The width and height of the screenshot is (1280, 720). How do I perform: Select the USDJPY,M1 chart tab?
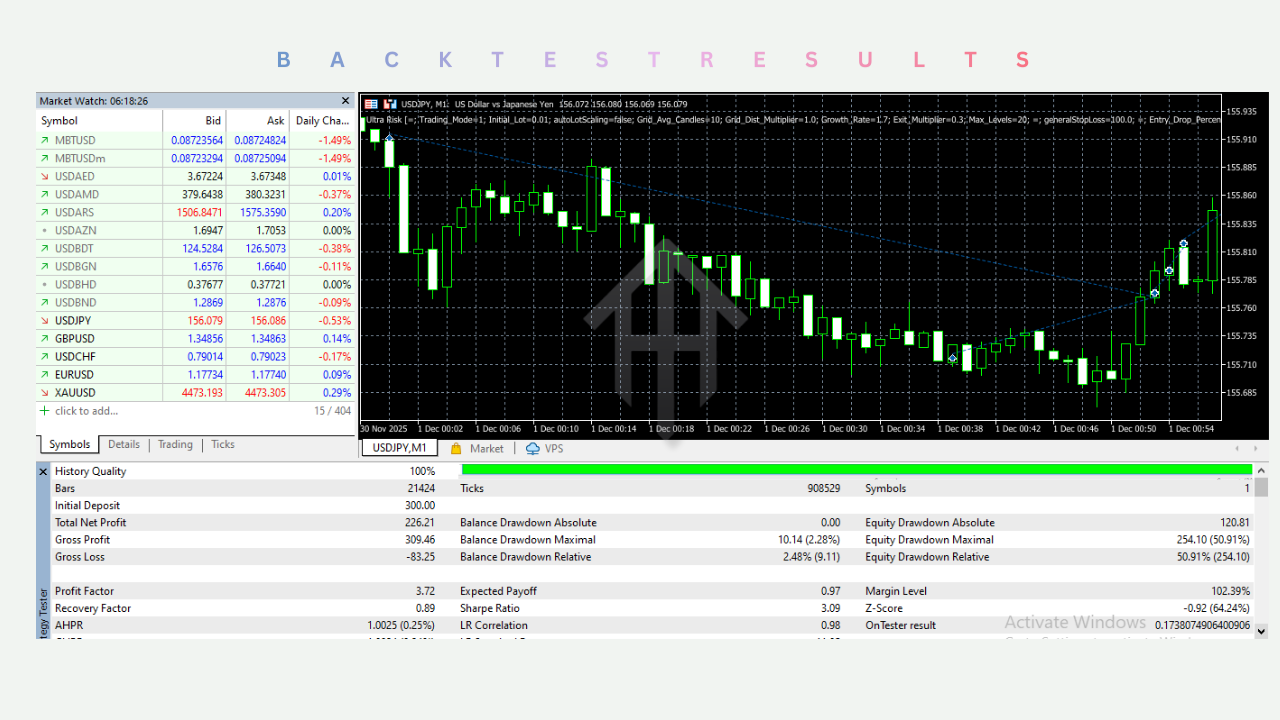coord(398,448)
